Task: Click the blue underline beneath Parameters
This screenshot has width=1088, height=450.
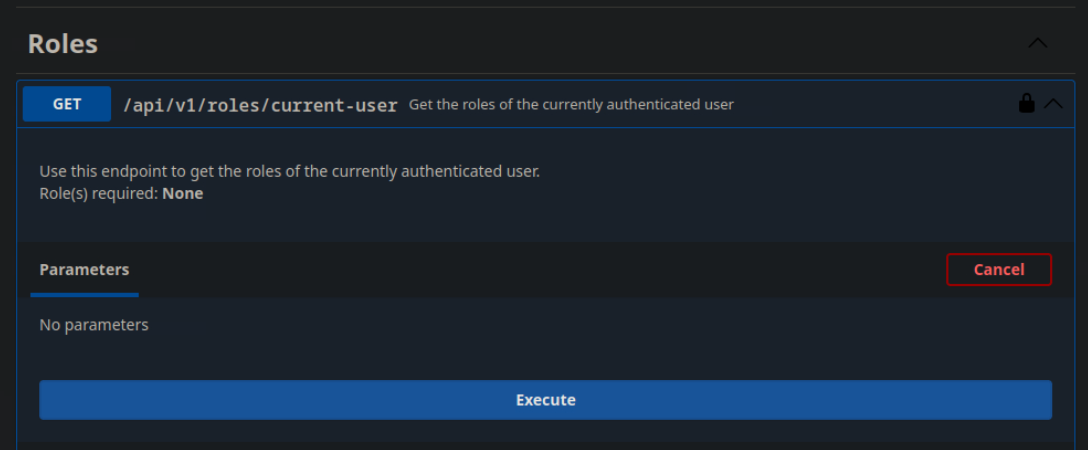Action: click(84, 295)
